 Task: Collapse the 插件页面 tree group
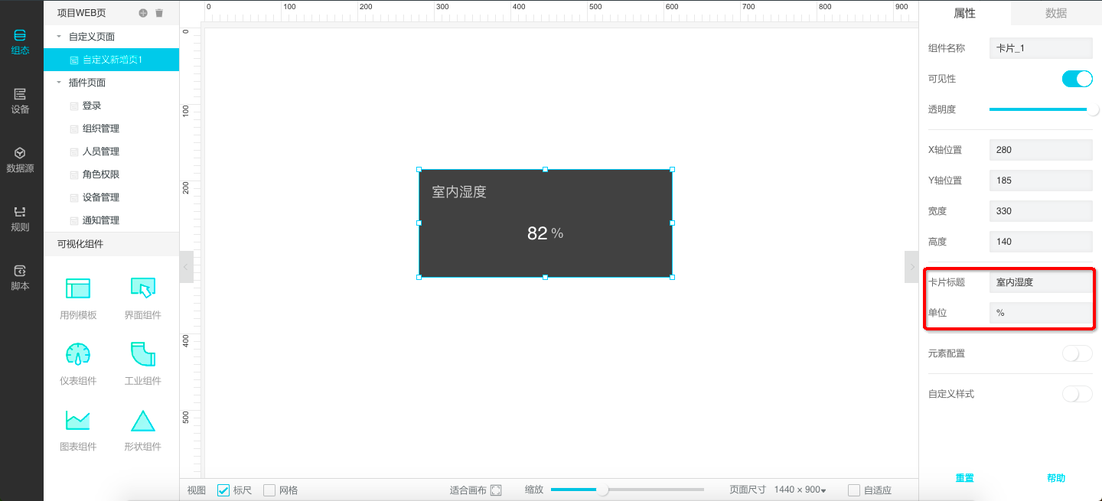pos(59,82)
